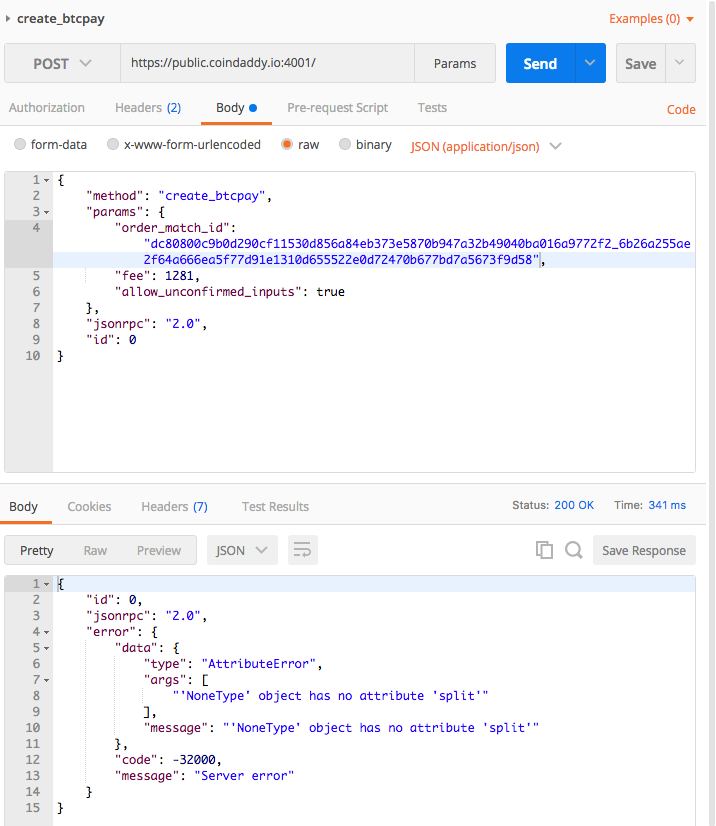
Task: Click the Send button
Action: (541, 63)
